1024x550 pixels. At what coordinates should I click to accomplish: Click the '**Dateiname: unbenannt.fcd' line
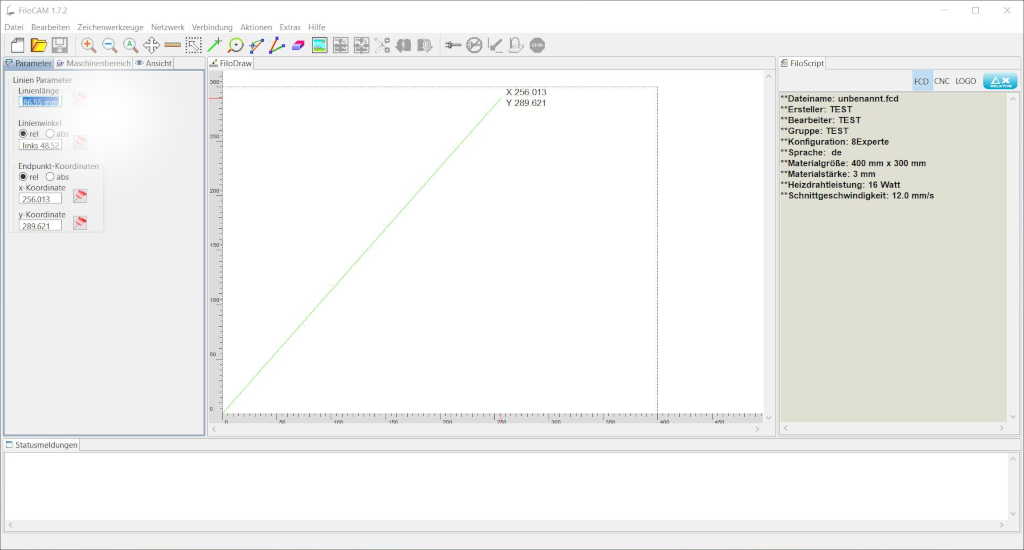coord(839,99)
